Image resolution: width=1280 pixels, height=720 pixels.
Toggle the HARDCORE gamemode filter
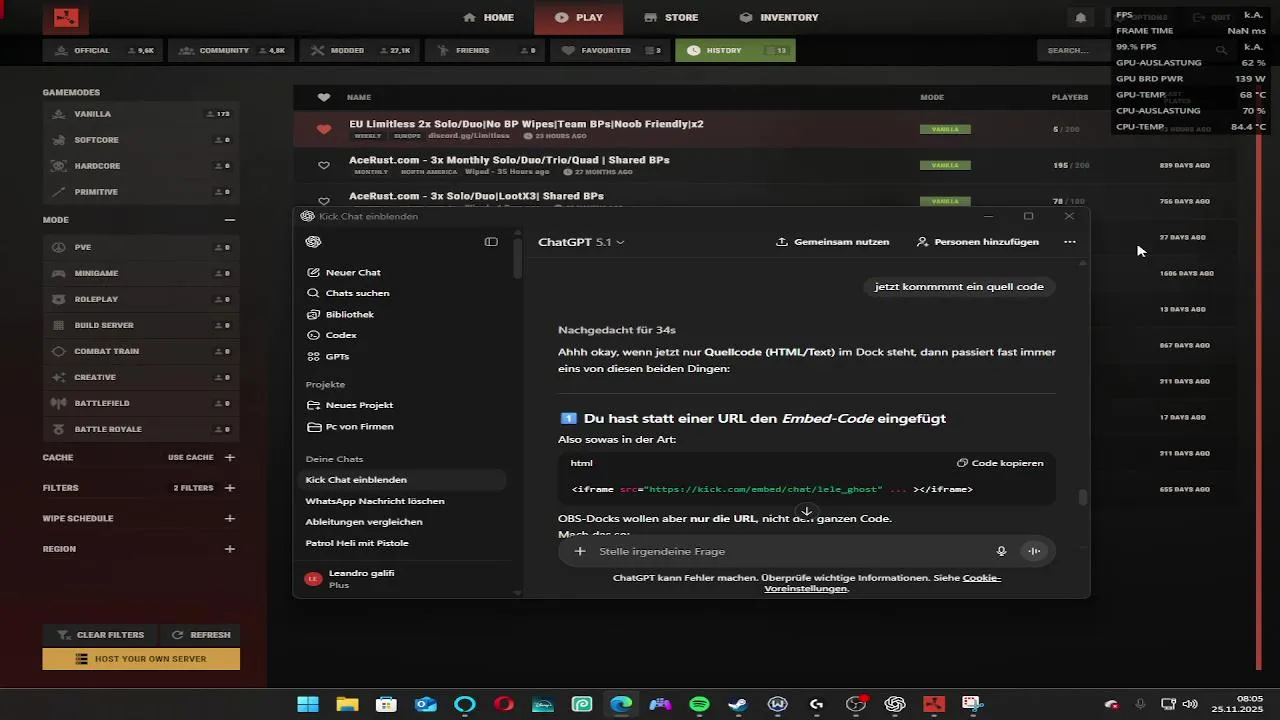(141, 166)
